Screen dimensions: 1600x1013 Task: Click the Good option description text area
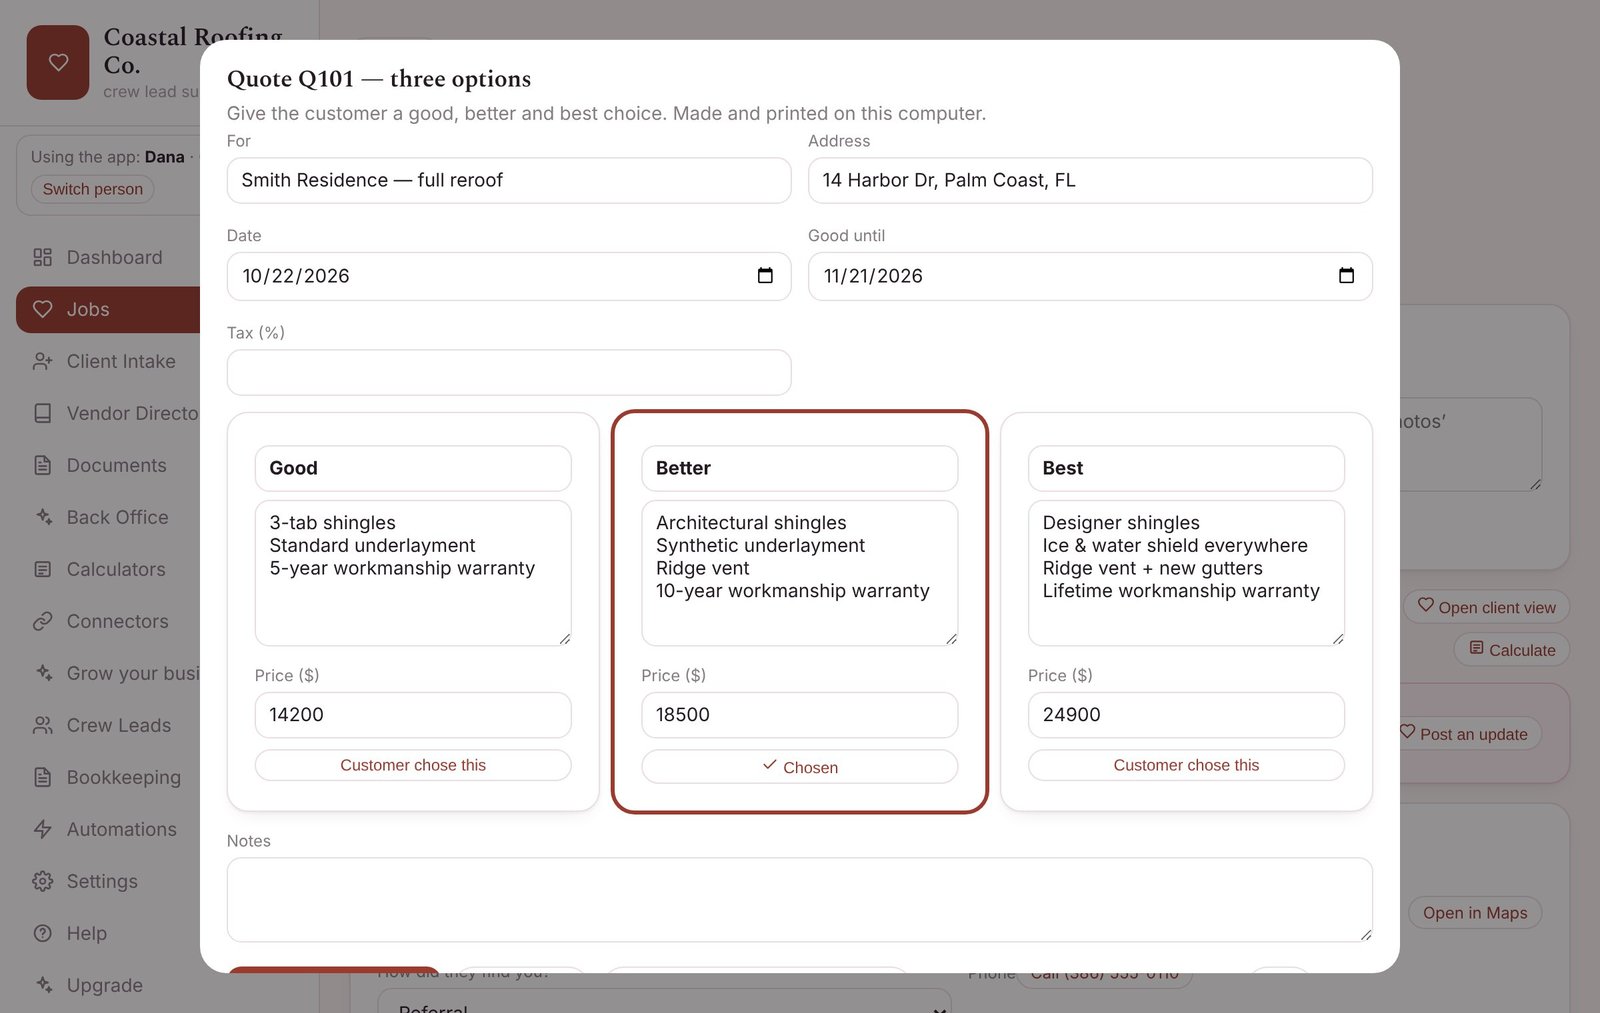pos(413,573)
